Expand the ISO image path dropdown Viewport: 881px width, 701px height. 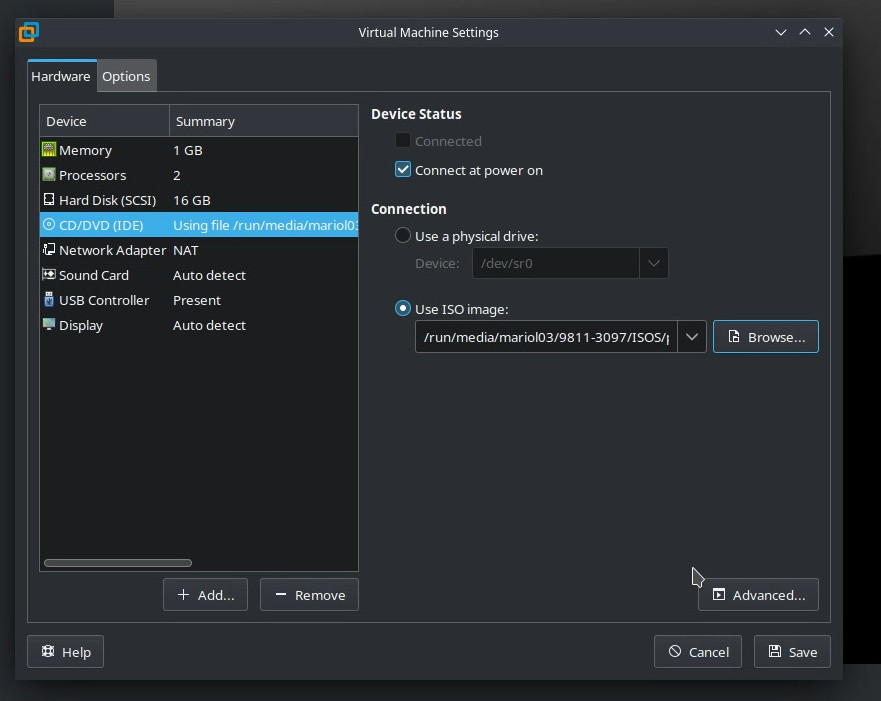[692, 337]
